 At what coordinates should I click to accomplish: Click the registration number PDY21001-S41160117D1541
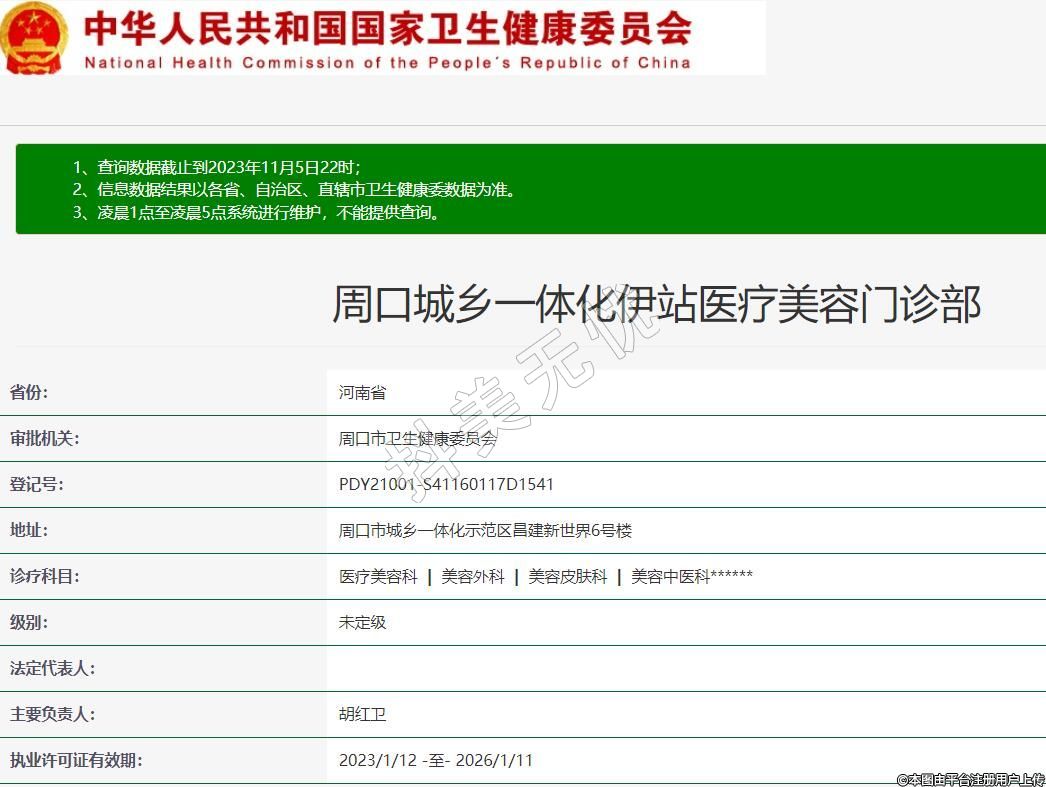pos(446,485)
